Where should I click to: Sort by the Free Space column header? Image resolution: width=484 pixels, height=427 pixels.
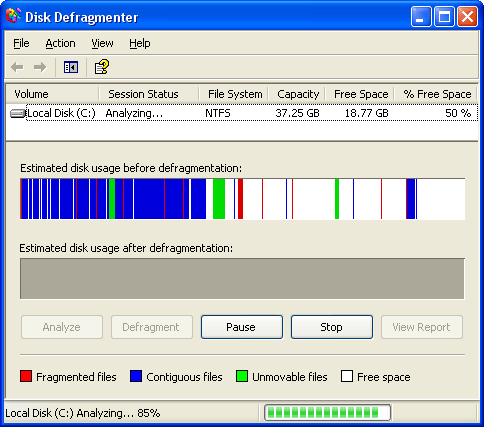(x=360, y=94)
